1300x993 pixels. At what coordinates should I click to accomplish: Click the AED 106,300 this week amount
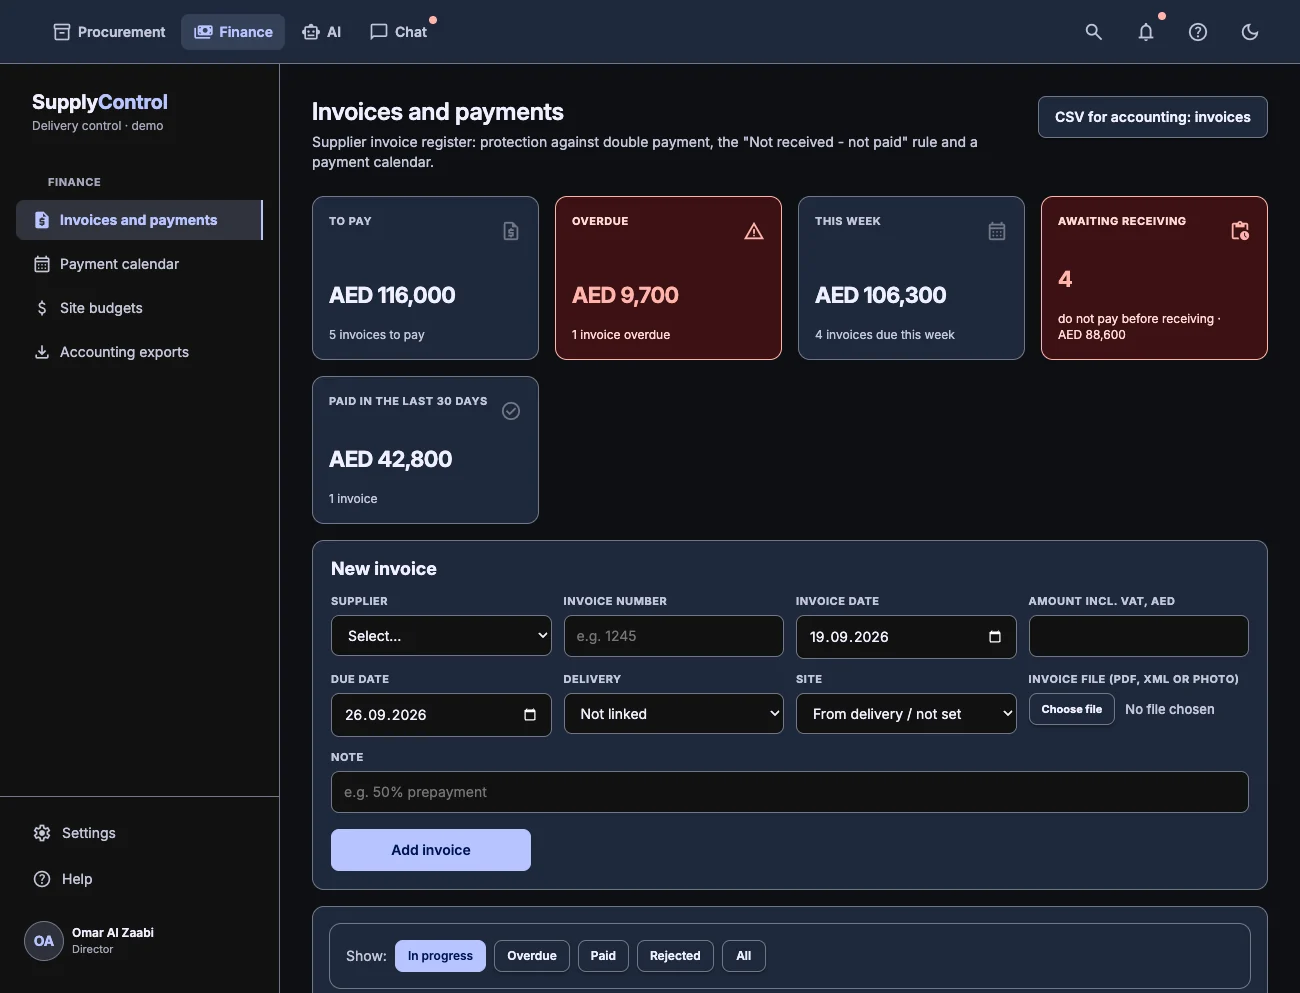point(881,295)
